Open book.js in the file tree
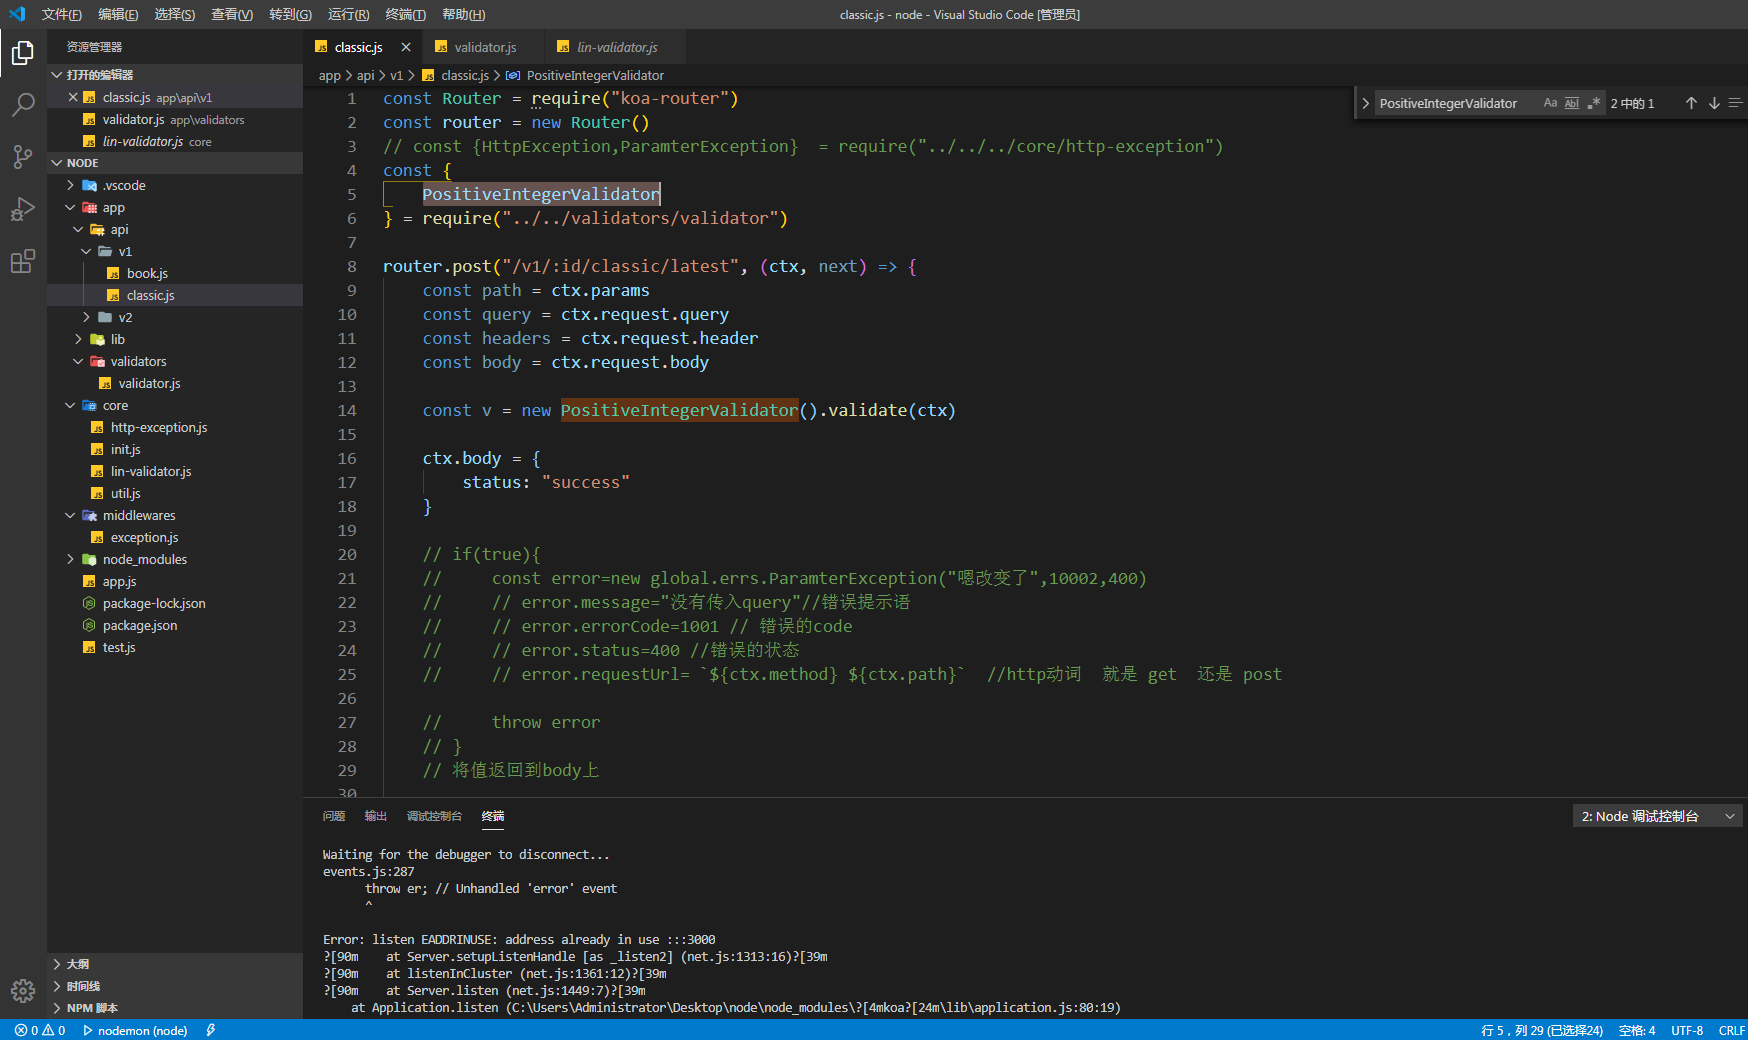1748x1040 pixels. (175, 273)
